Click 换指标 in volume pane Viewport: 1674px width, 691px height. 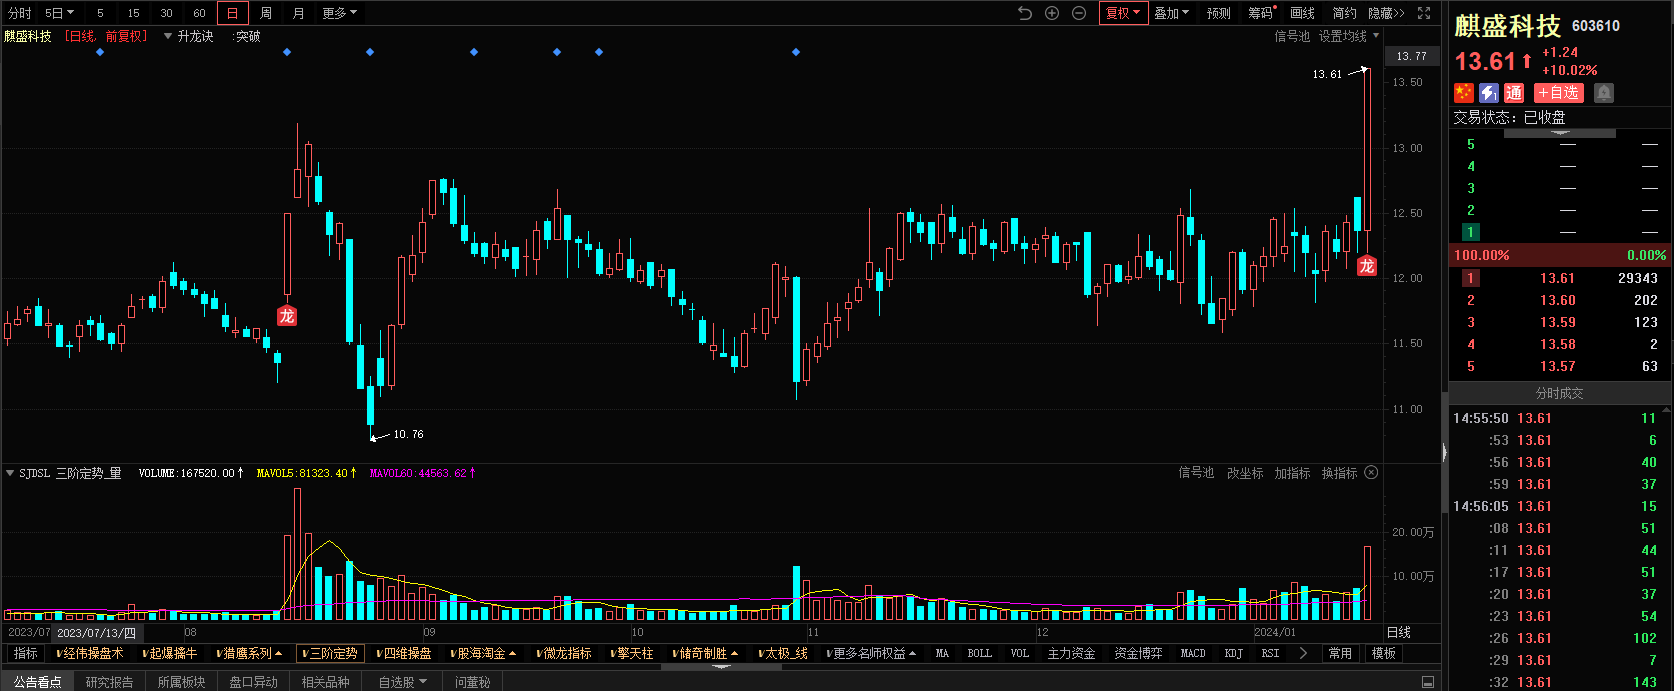point(1339,473)
